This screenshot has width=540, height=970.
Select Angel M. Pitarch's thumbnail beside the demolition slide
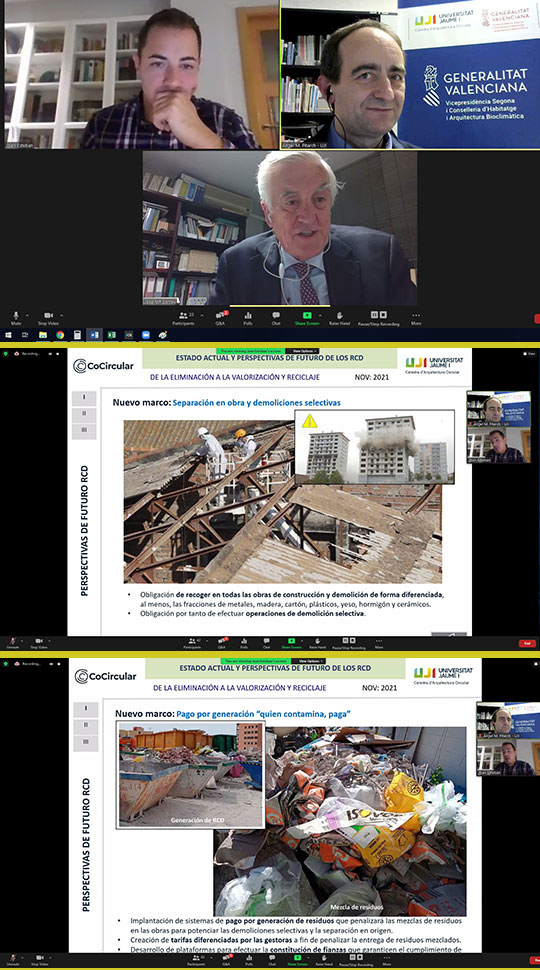(499, 410)
